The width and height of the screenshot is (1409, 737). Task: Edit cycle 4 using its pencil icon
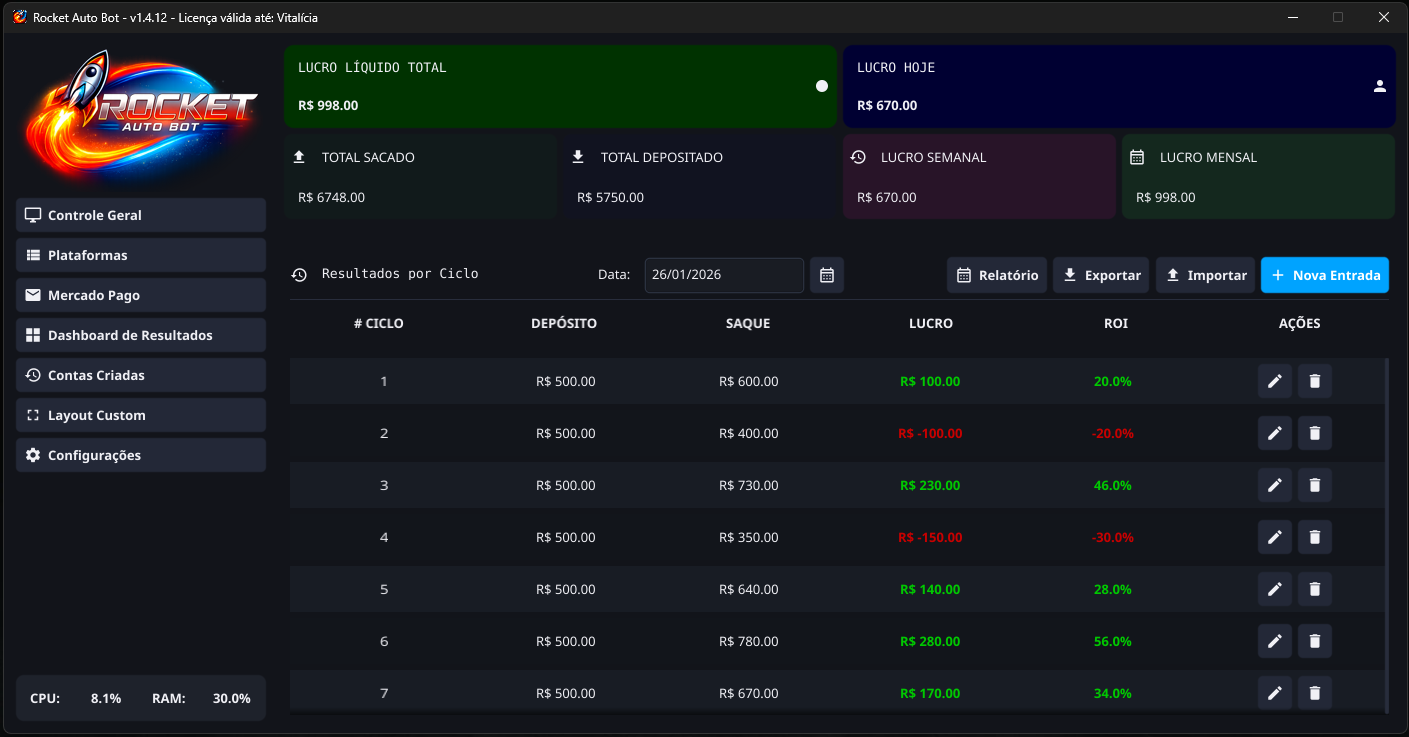pyautogui.click(x=1274, y=537)
